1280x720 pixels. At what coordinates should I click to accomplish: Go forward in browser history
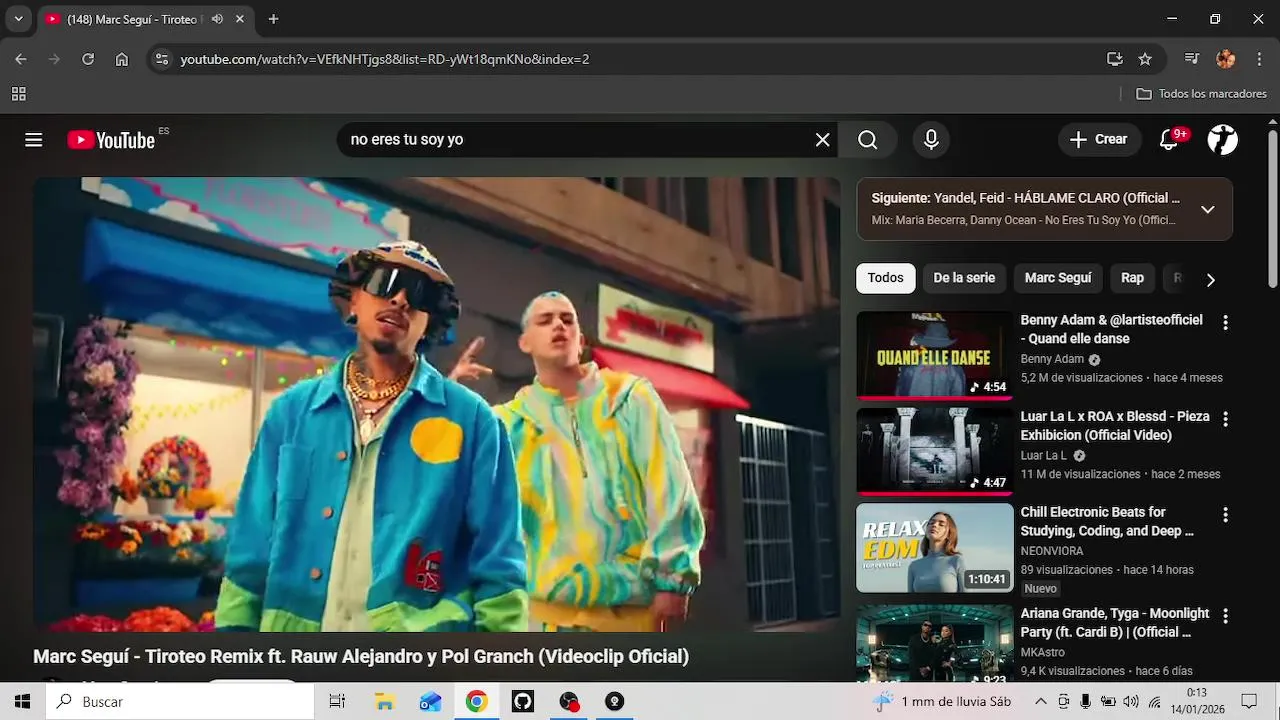pos(54,59)
